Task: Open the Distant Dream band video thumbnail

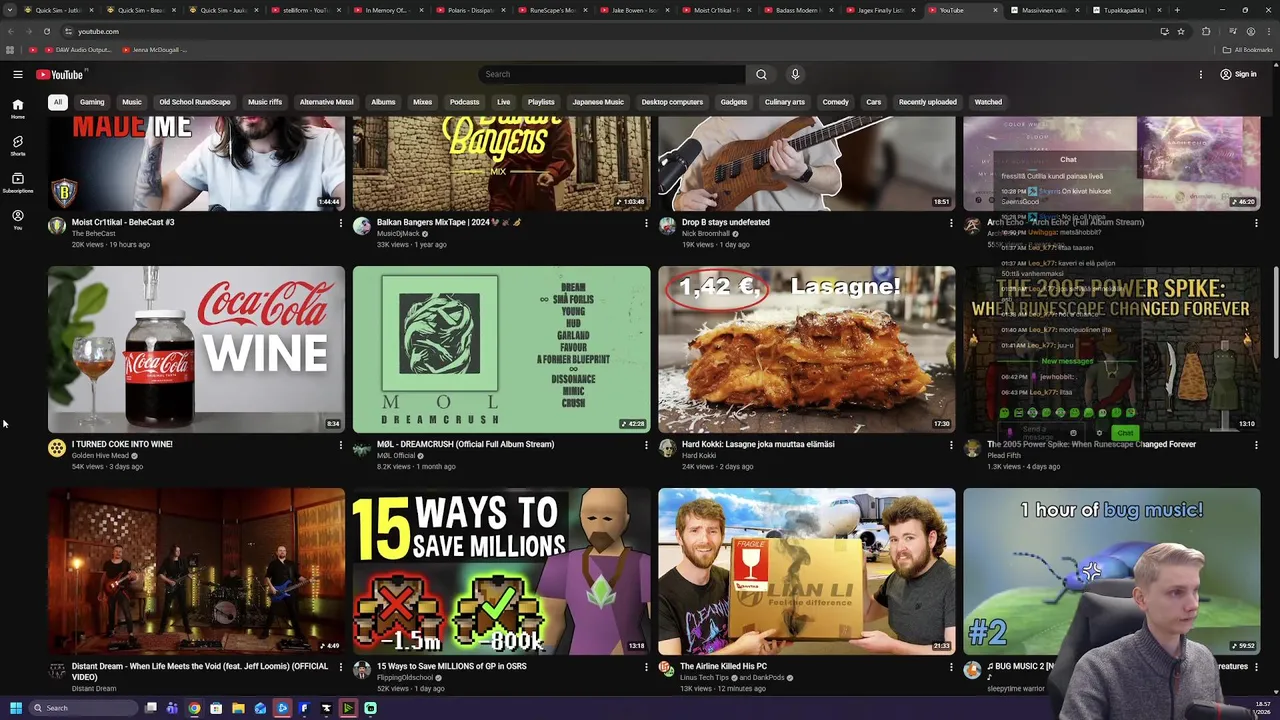Action: [x=196, y=571]
